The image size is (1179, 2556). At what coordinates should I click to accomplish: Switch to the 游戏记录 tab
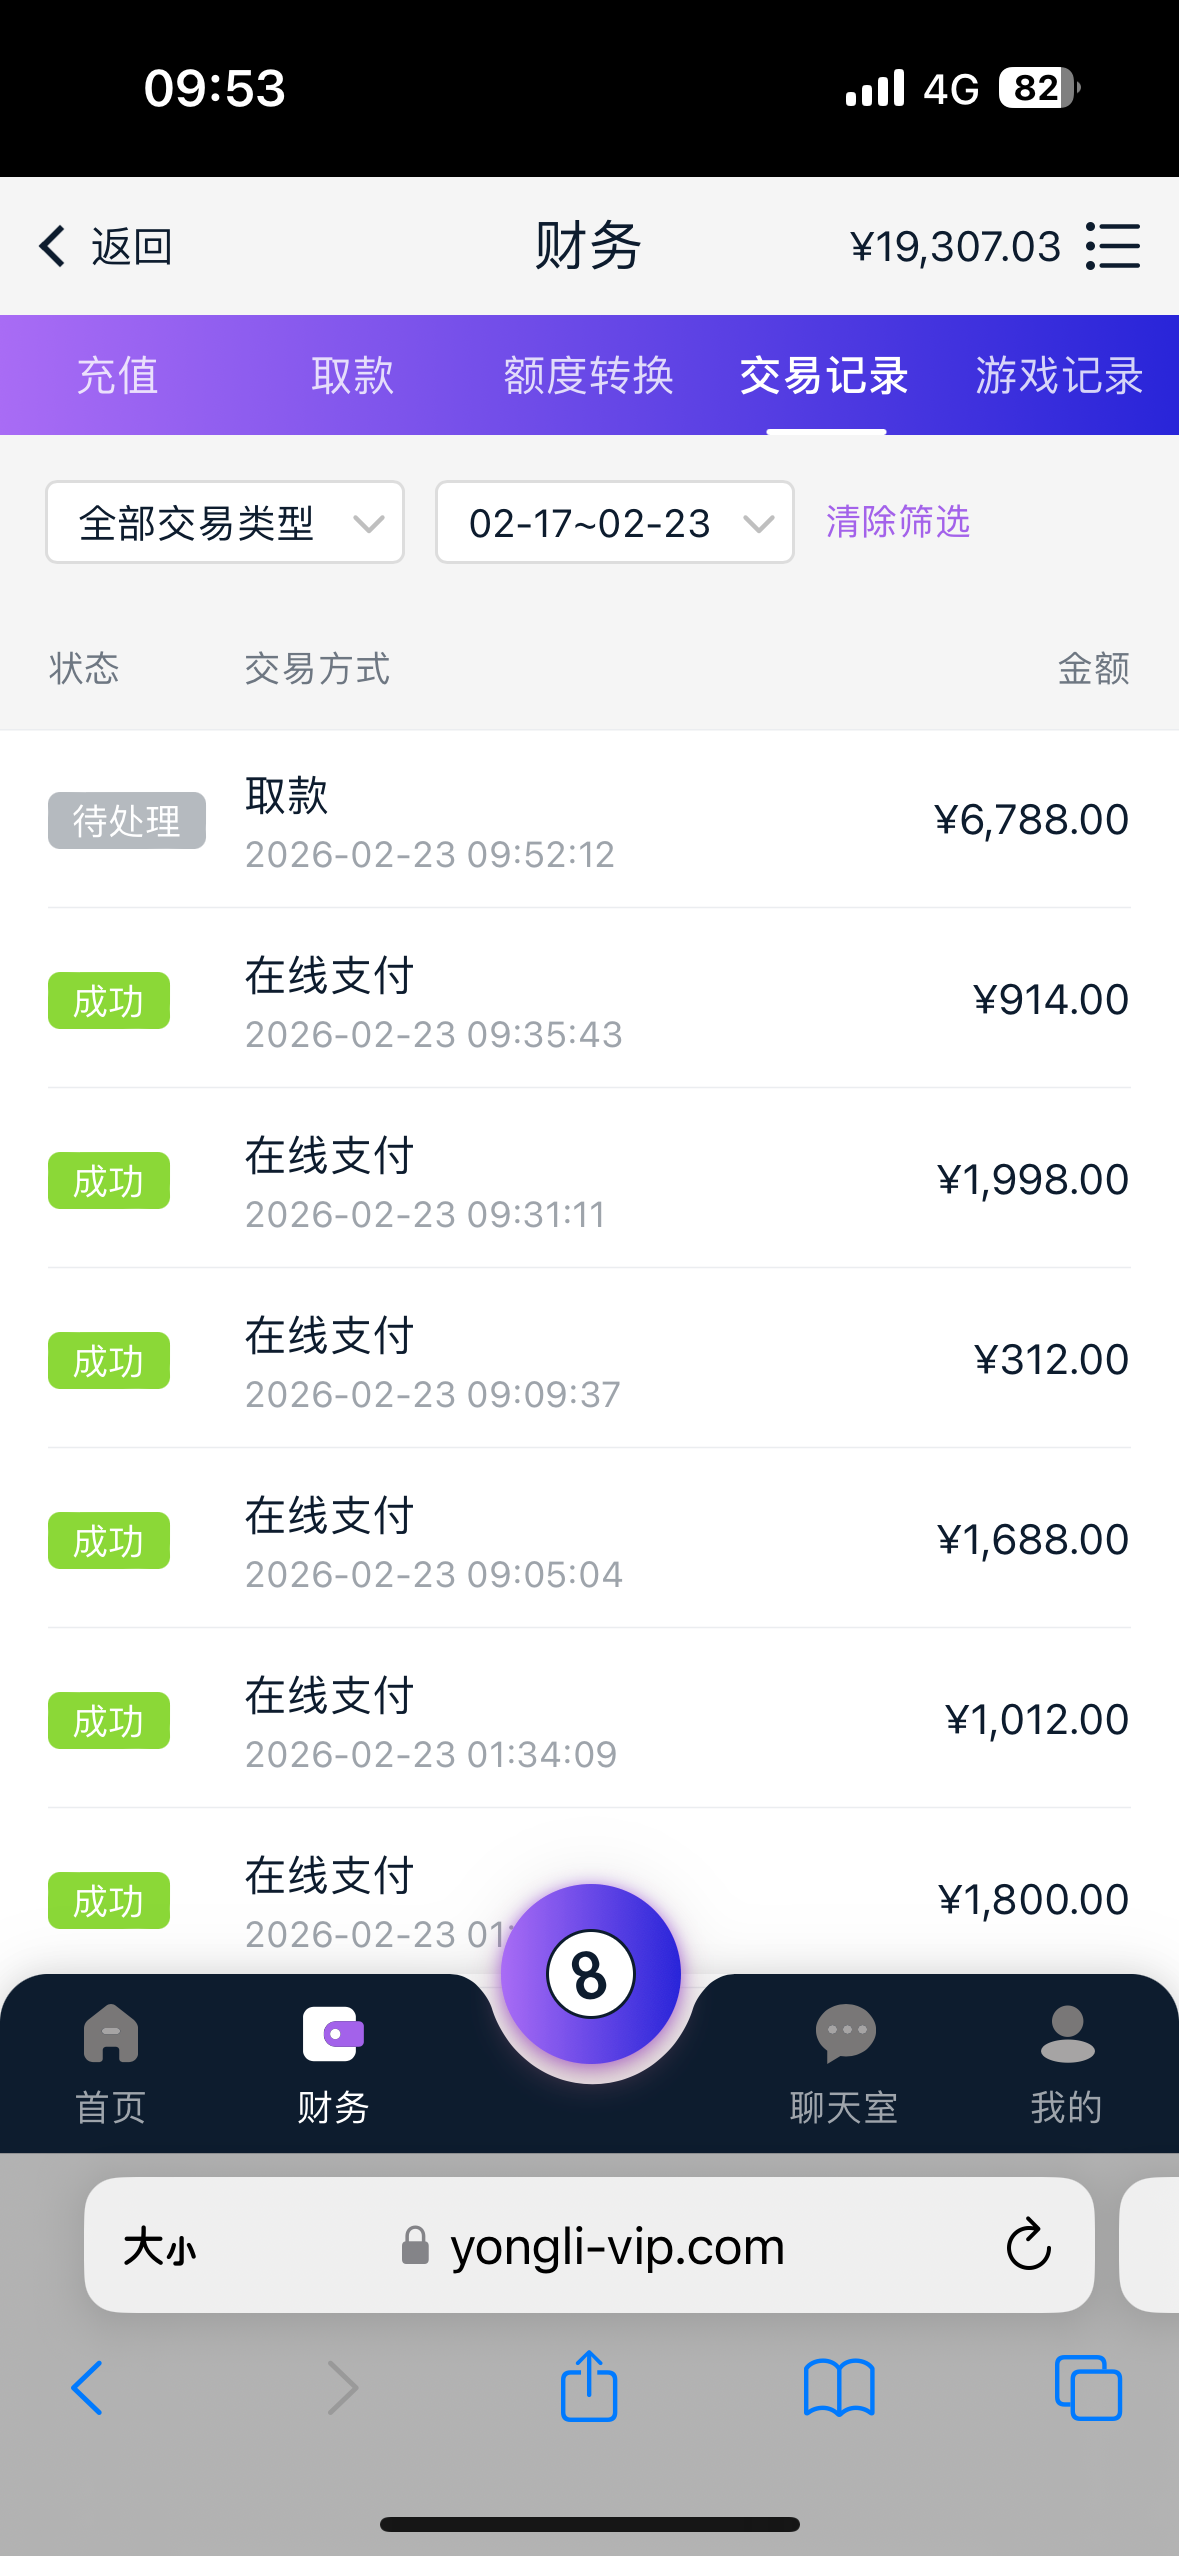[1059, 376]
